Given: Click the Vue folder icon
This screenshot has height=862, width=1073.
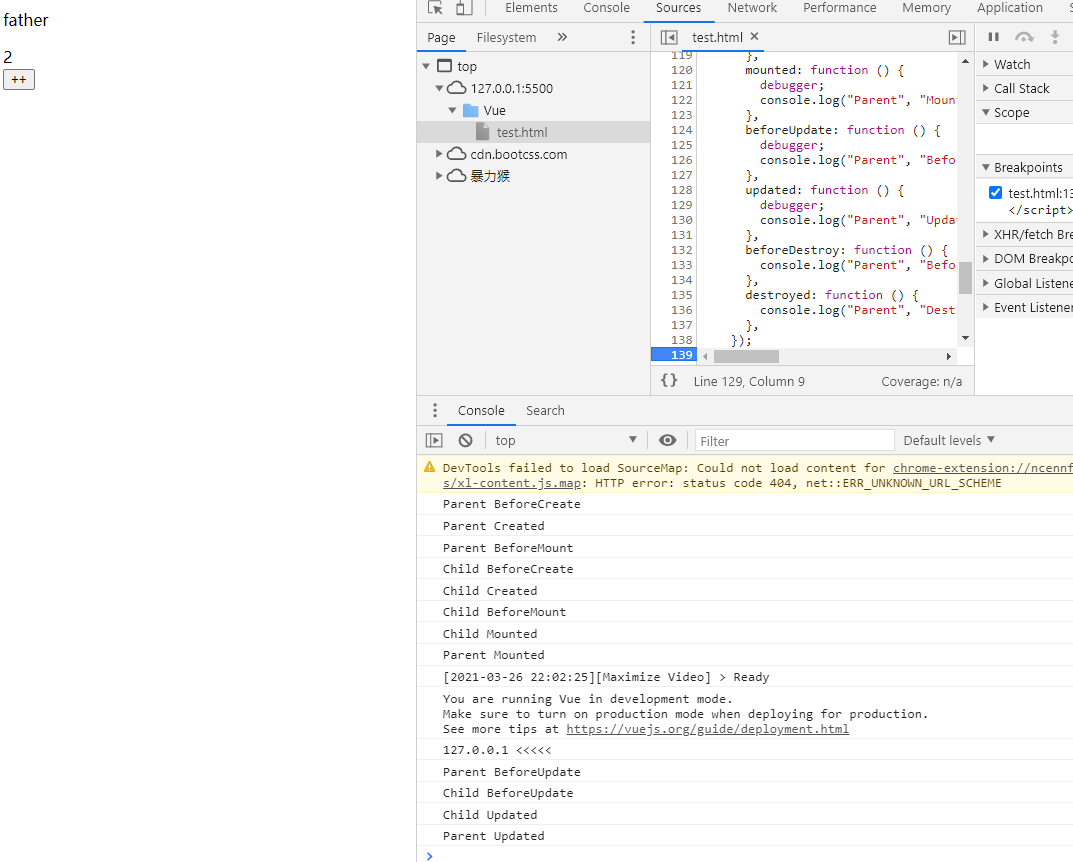Looking at the screenshot, I should [x=471, y=110].
